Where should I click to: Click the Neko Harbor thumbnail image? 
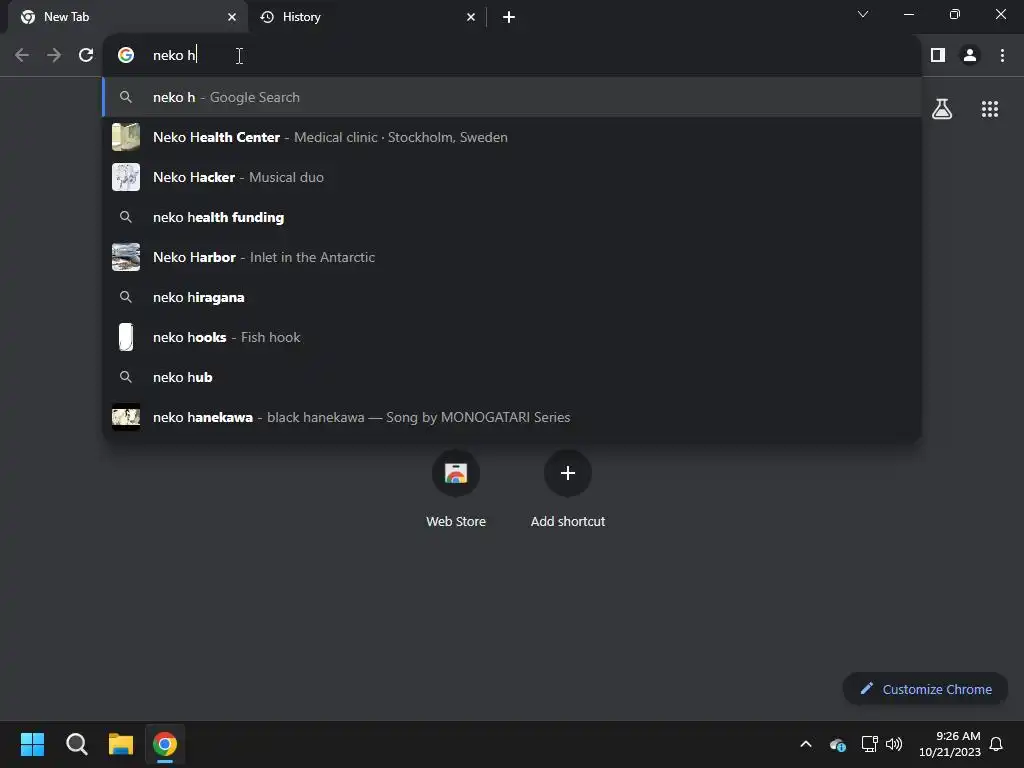point(126,257)
